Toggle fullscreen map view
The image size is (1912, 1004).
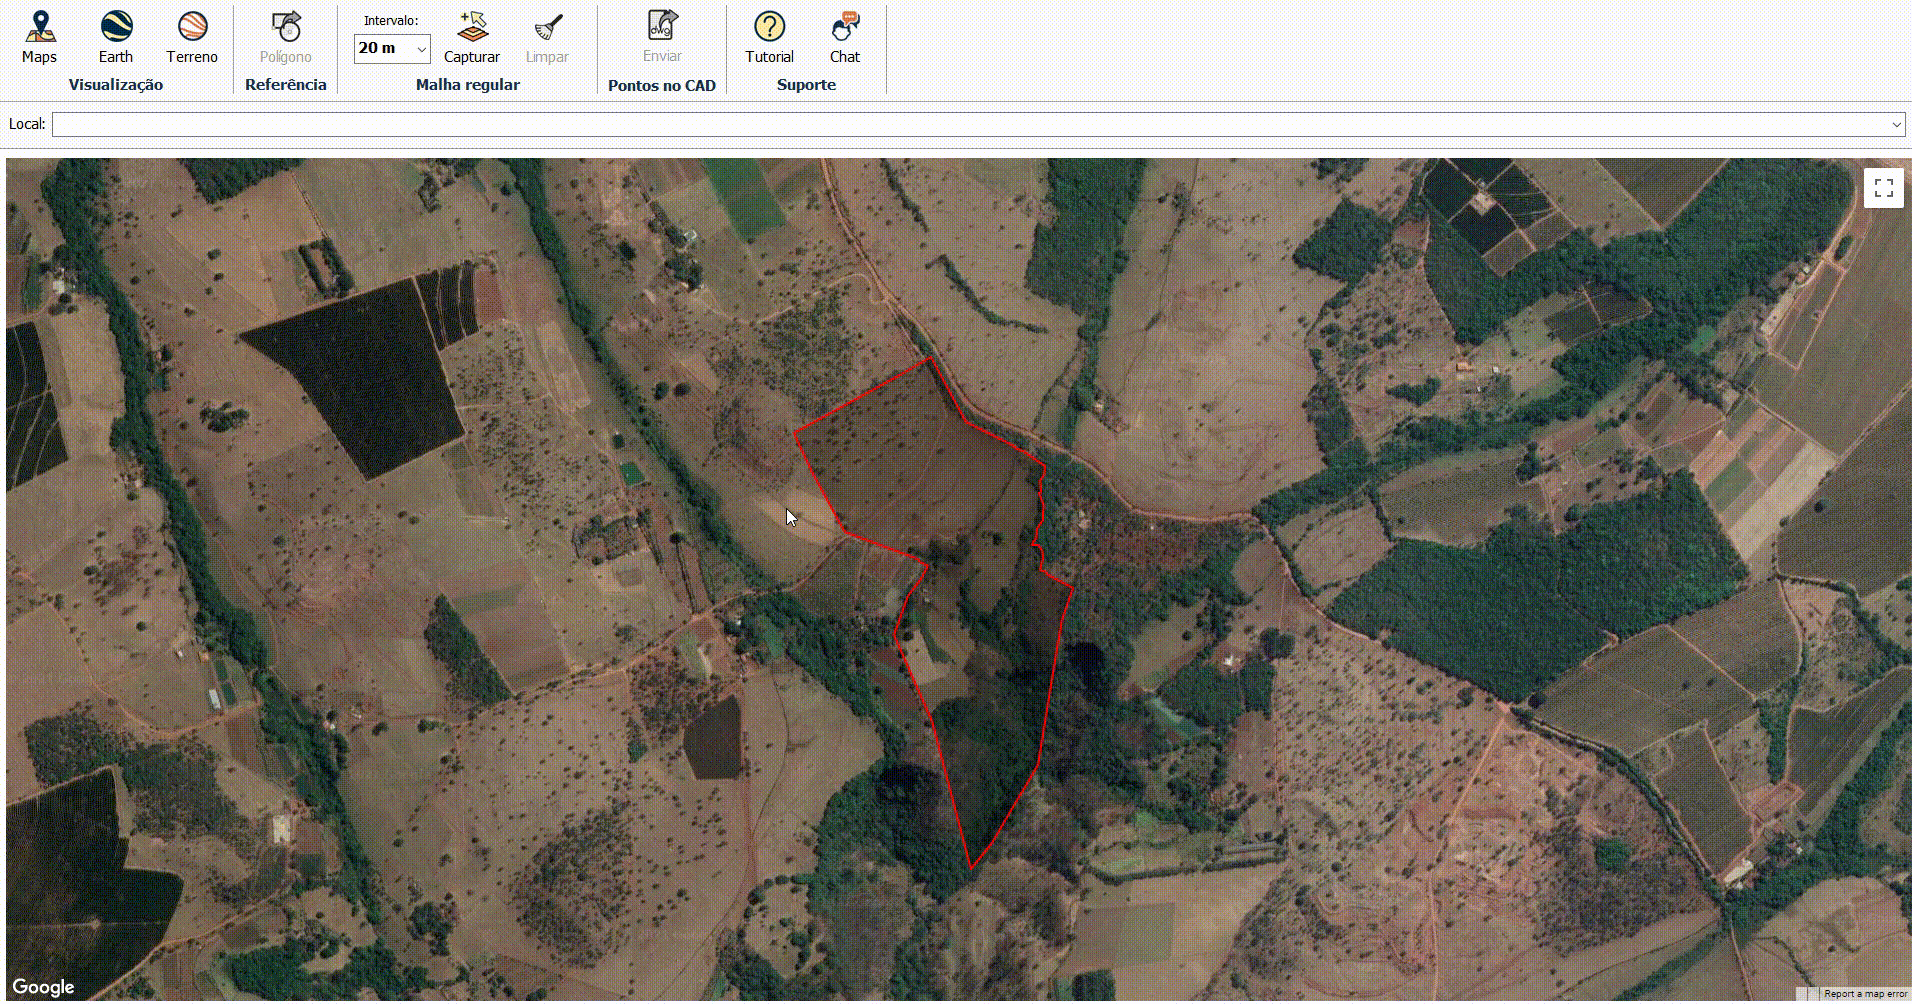pos(1883,188)
